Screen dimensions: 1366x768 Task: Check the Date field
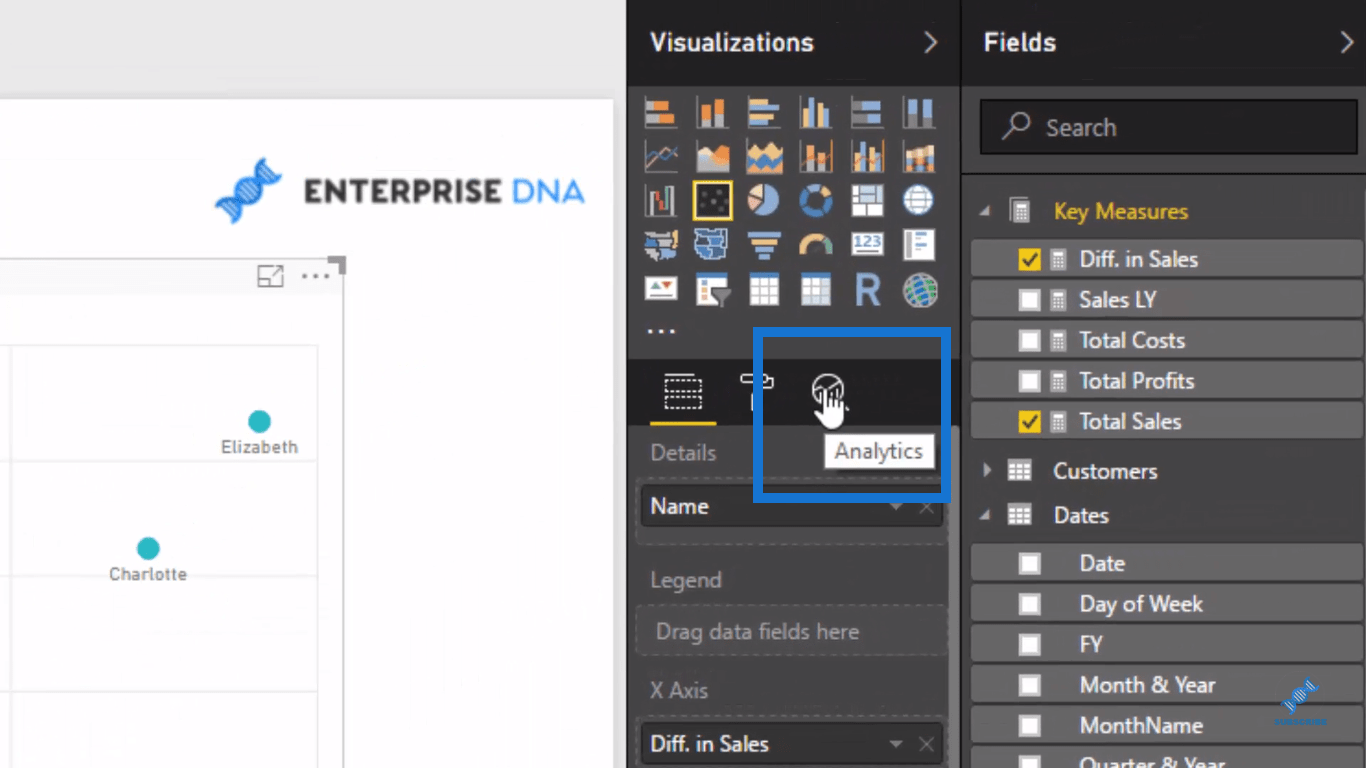coord(1029,564)
